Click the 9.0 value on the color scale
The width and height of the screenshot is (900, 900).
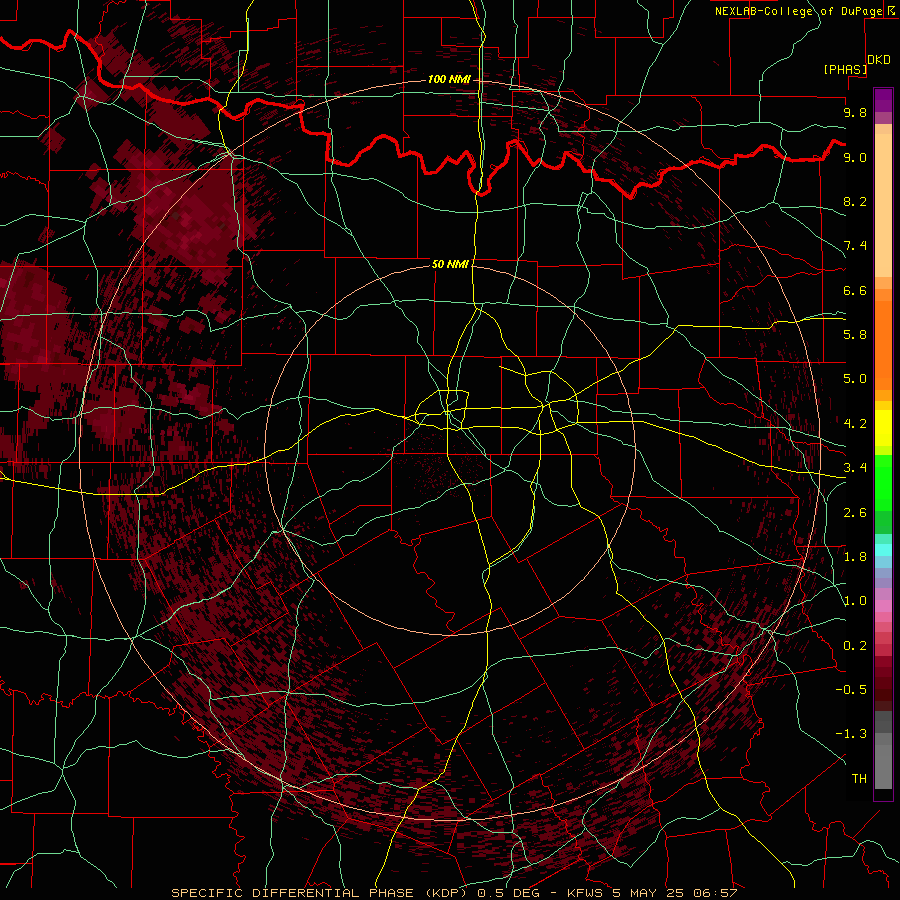(855, 157)
